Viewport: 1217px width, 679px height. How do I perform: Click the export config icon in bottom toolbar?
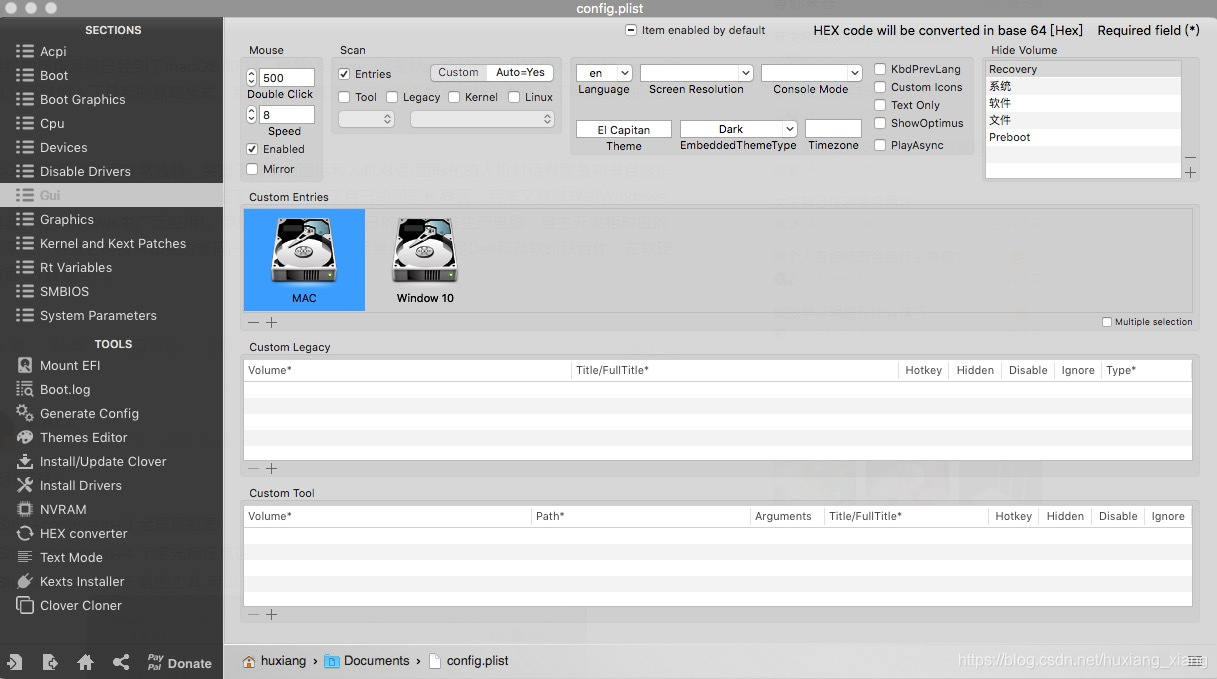pos(50,662)
